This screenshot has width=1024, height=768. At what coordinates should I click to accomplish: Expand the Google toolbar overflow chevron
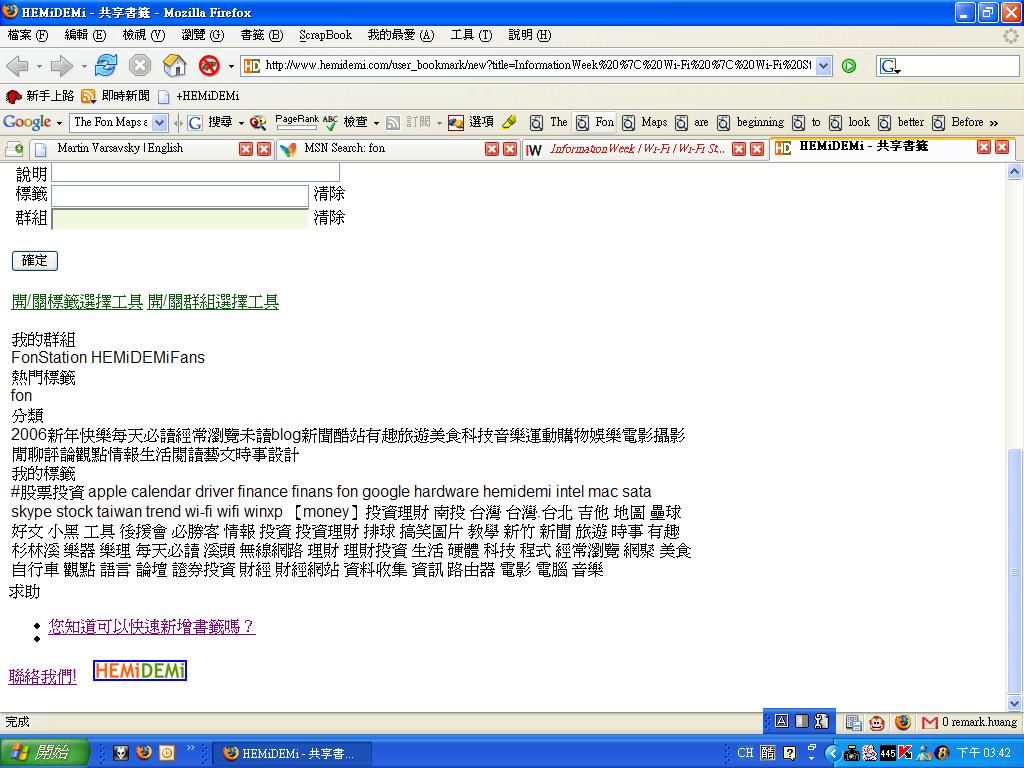[993, 122]
